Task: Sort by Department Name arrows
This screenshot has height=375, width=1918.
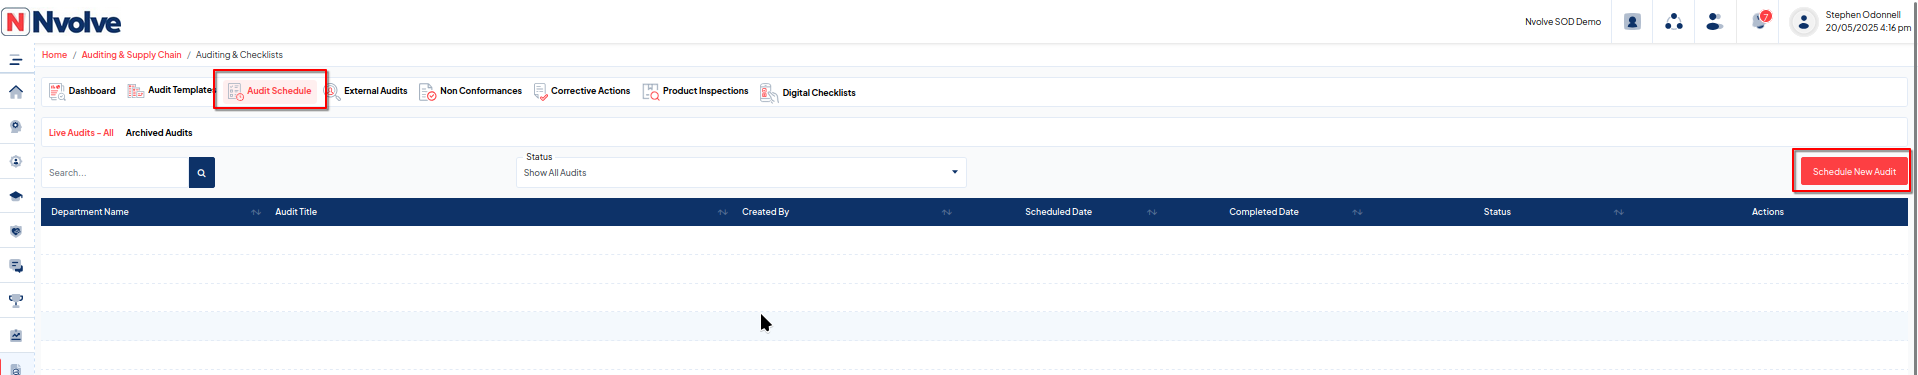Action: pyautogui.click(x=256, y=212)
